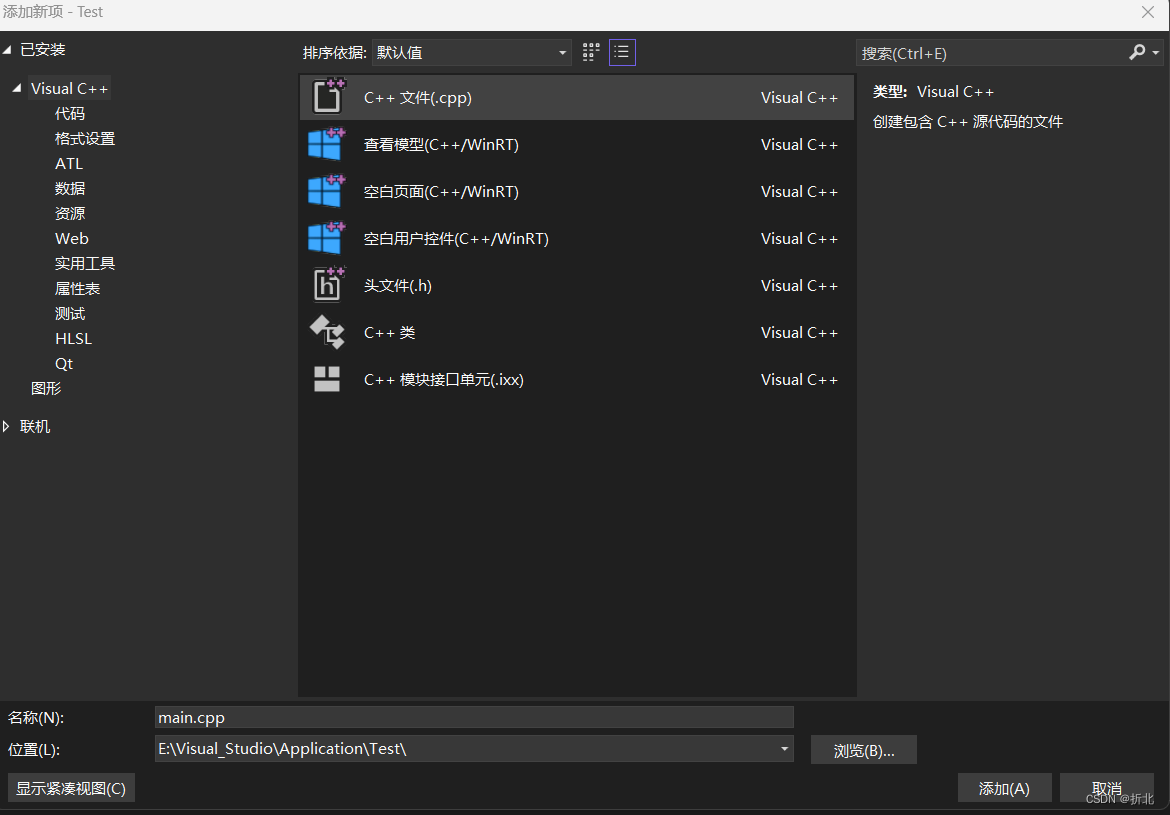Image resolution: width=1170 pixels, height=815 pixels.
Task: Select the 图形 category
Action: click(46, 389)
